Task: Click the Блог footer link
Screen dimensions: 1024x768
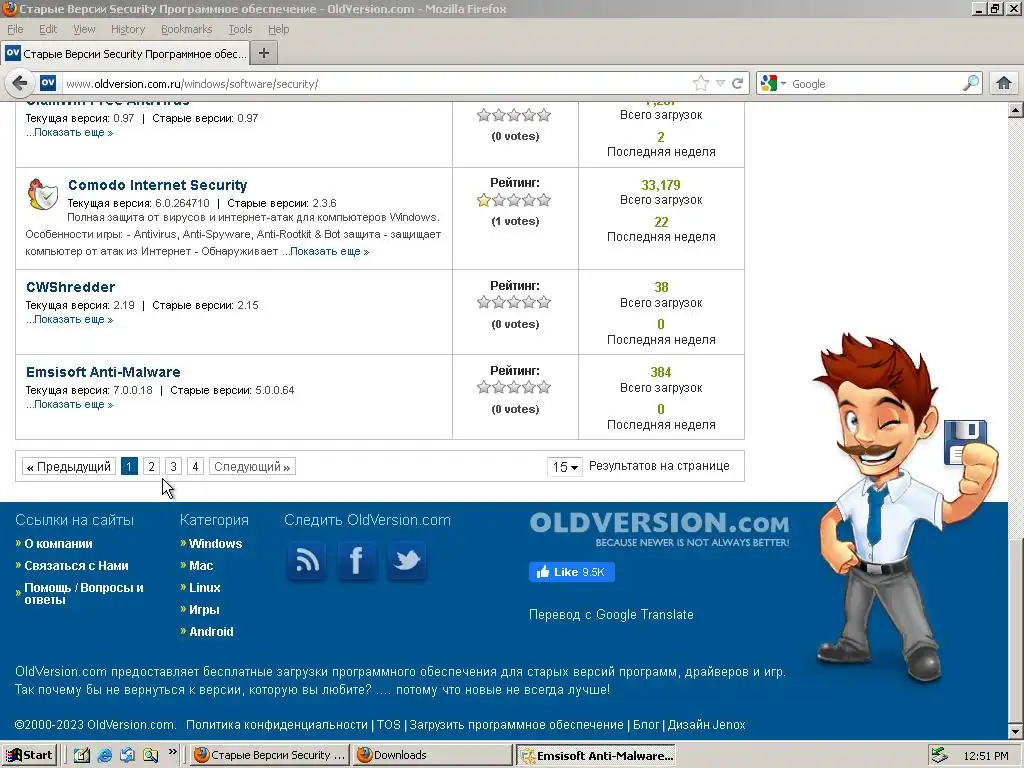Action: (646, 725)
